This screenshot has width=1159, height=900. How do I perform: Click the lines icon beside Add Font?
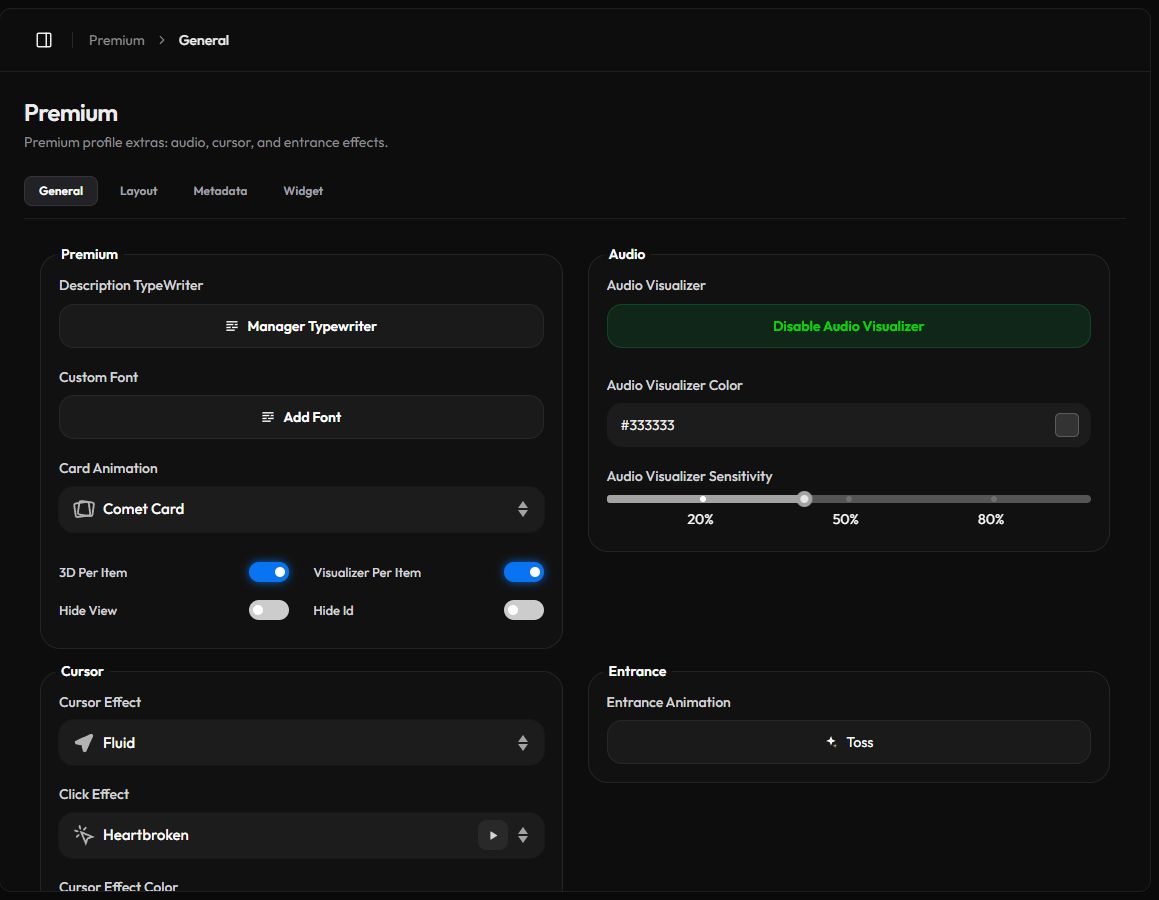[x=268, y=417]
